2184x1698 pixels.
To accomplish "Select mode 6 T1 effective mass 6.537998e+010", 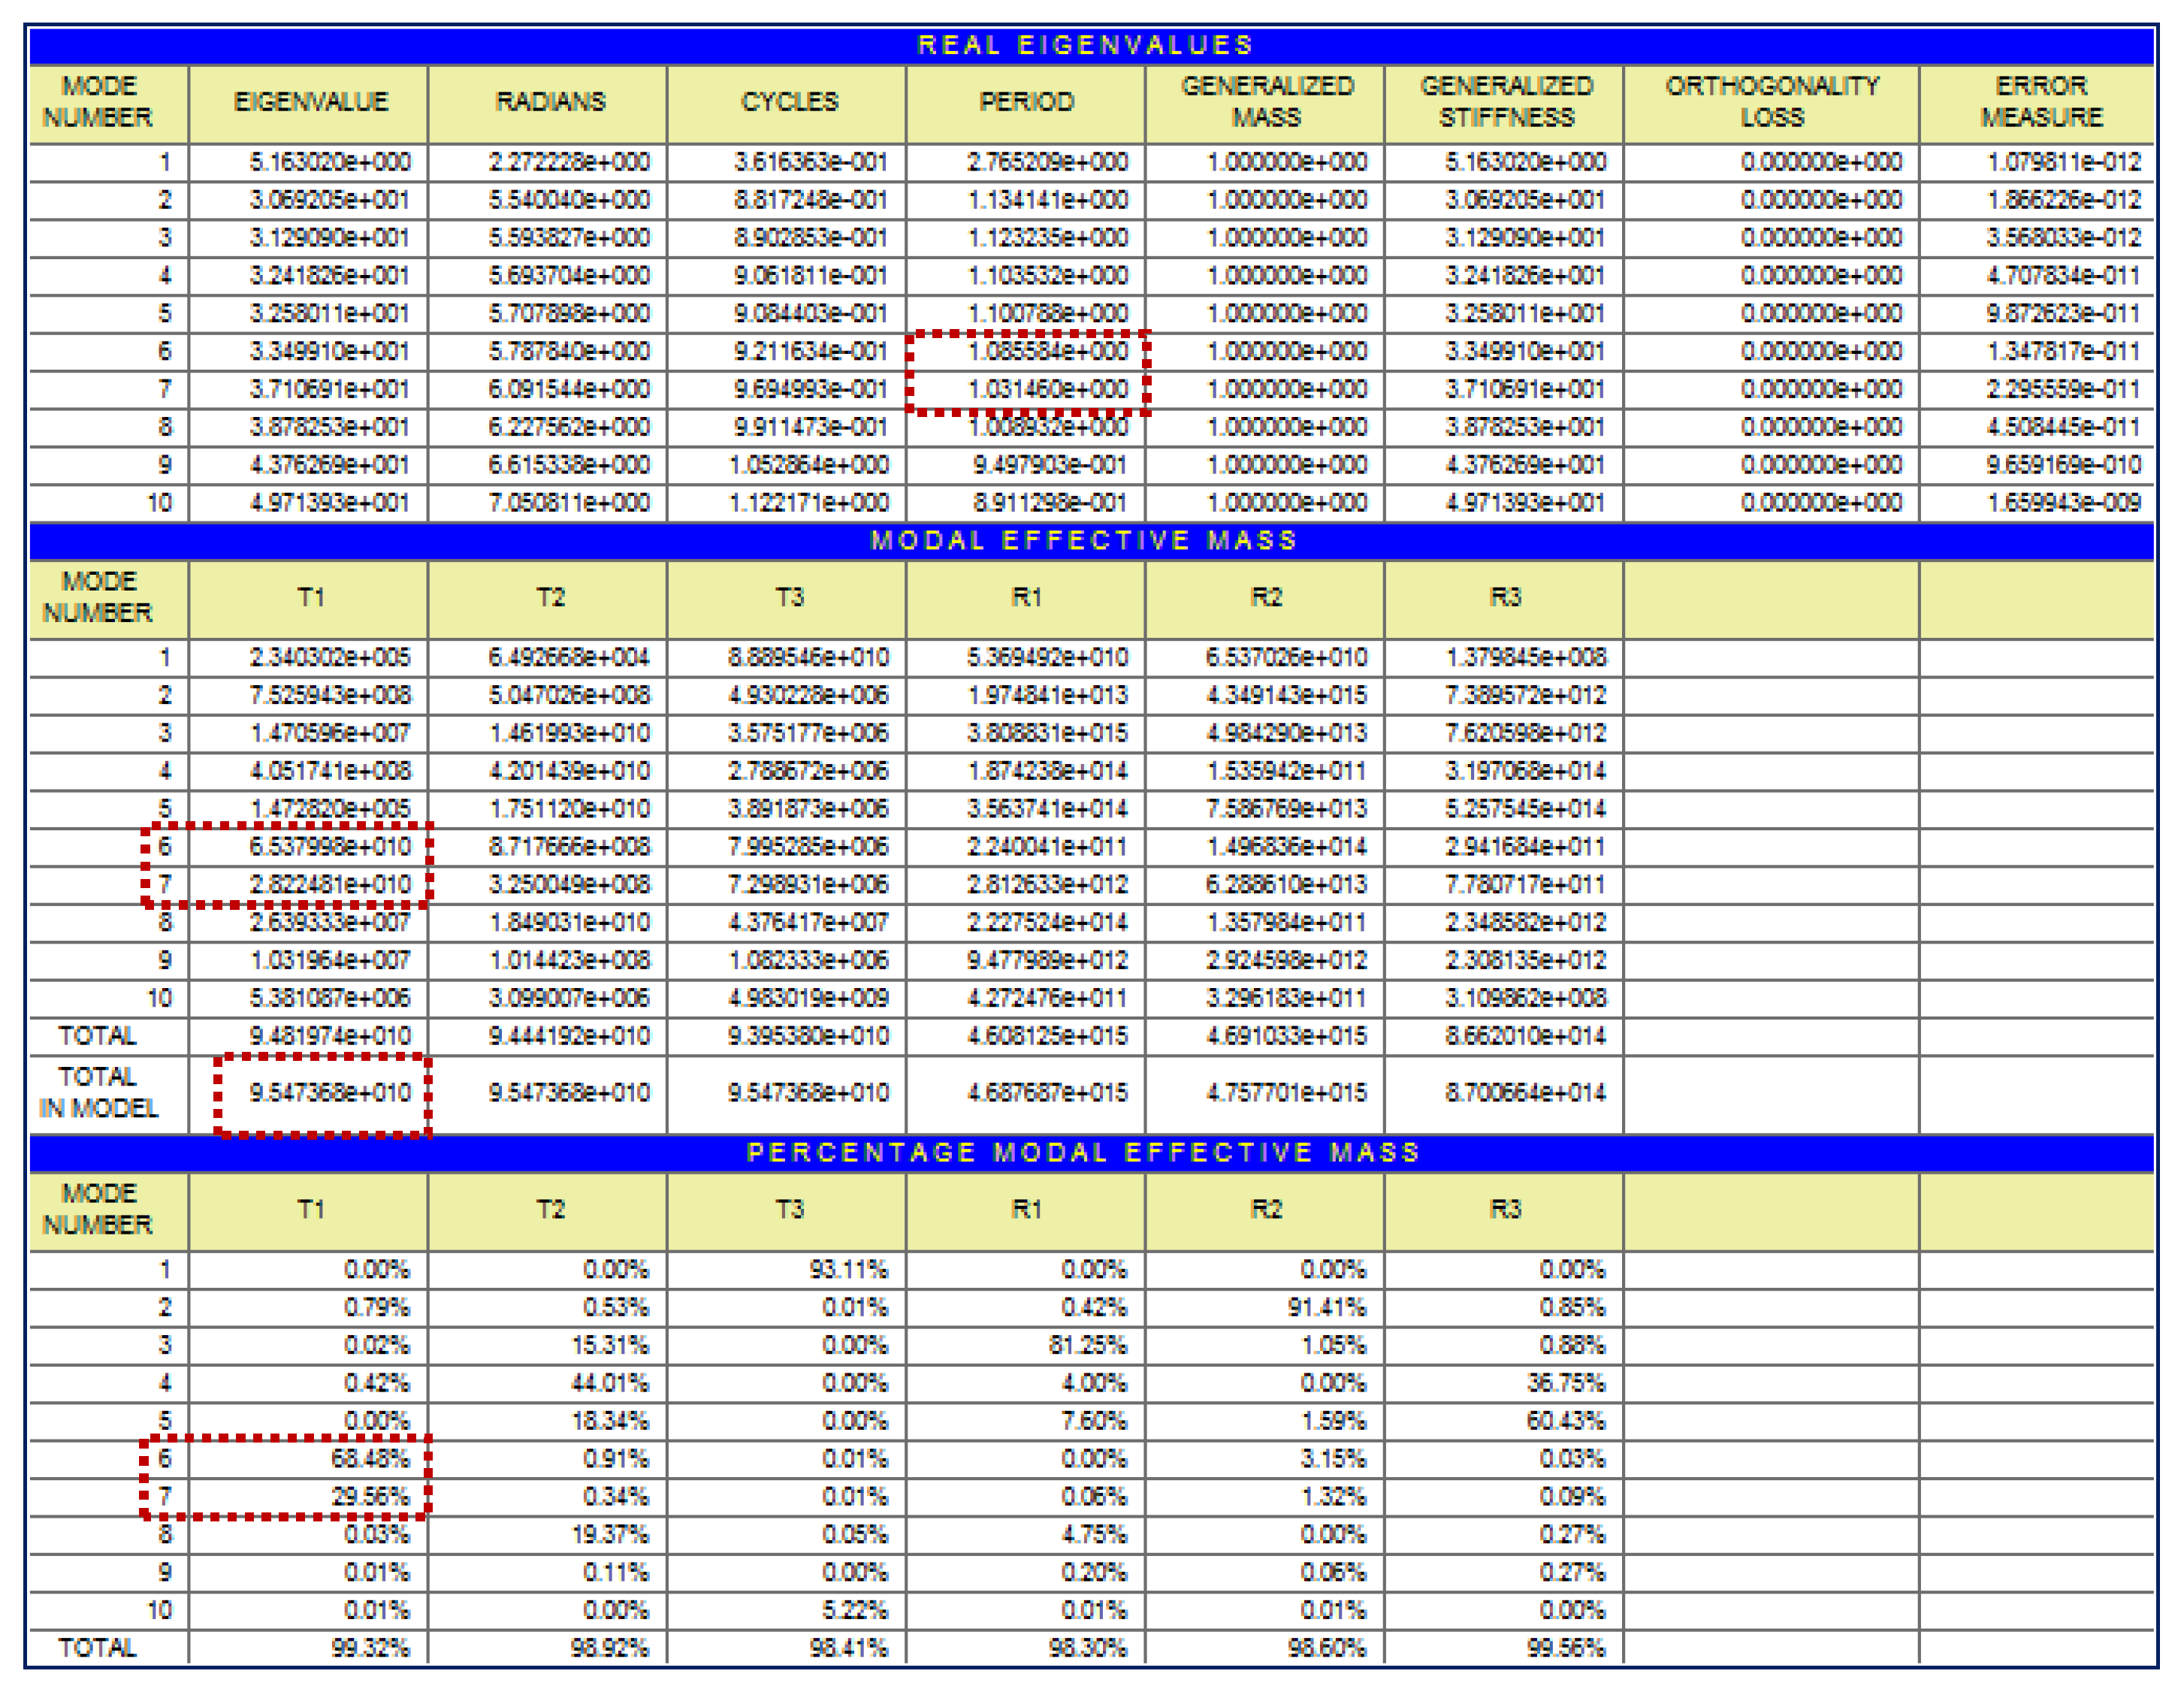I will [330, 847].
